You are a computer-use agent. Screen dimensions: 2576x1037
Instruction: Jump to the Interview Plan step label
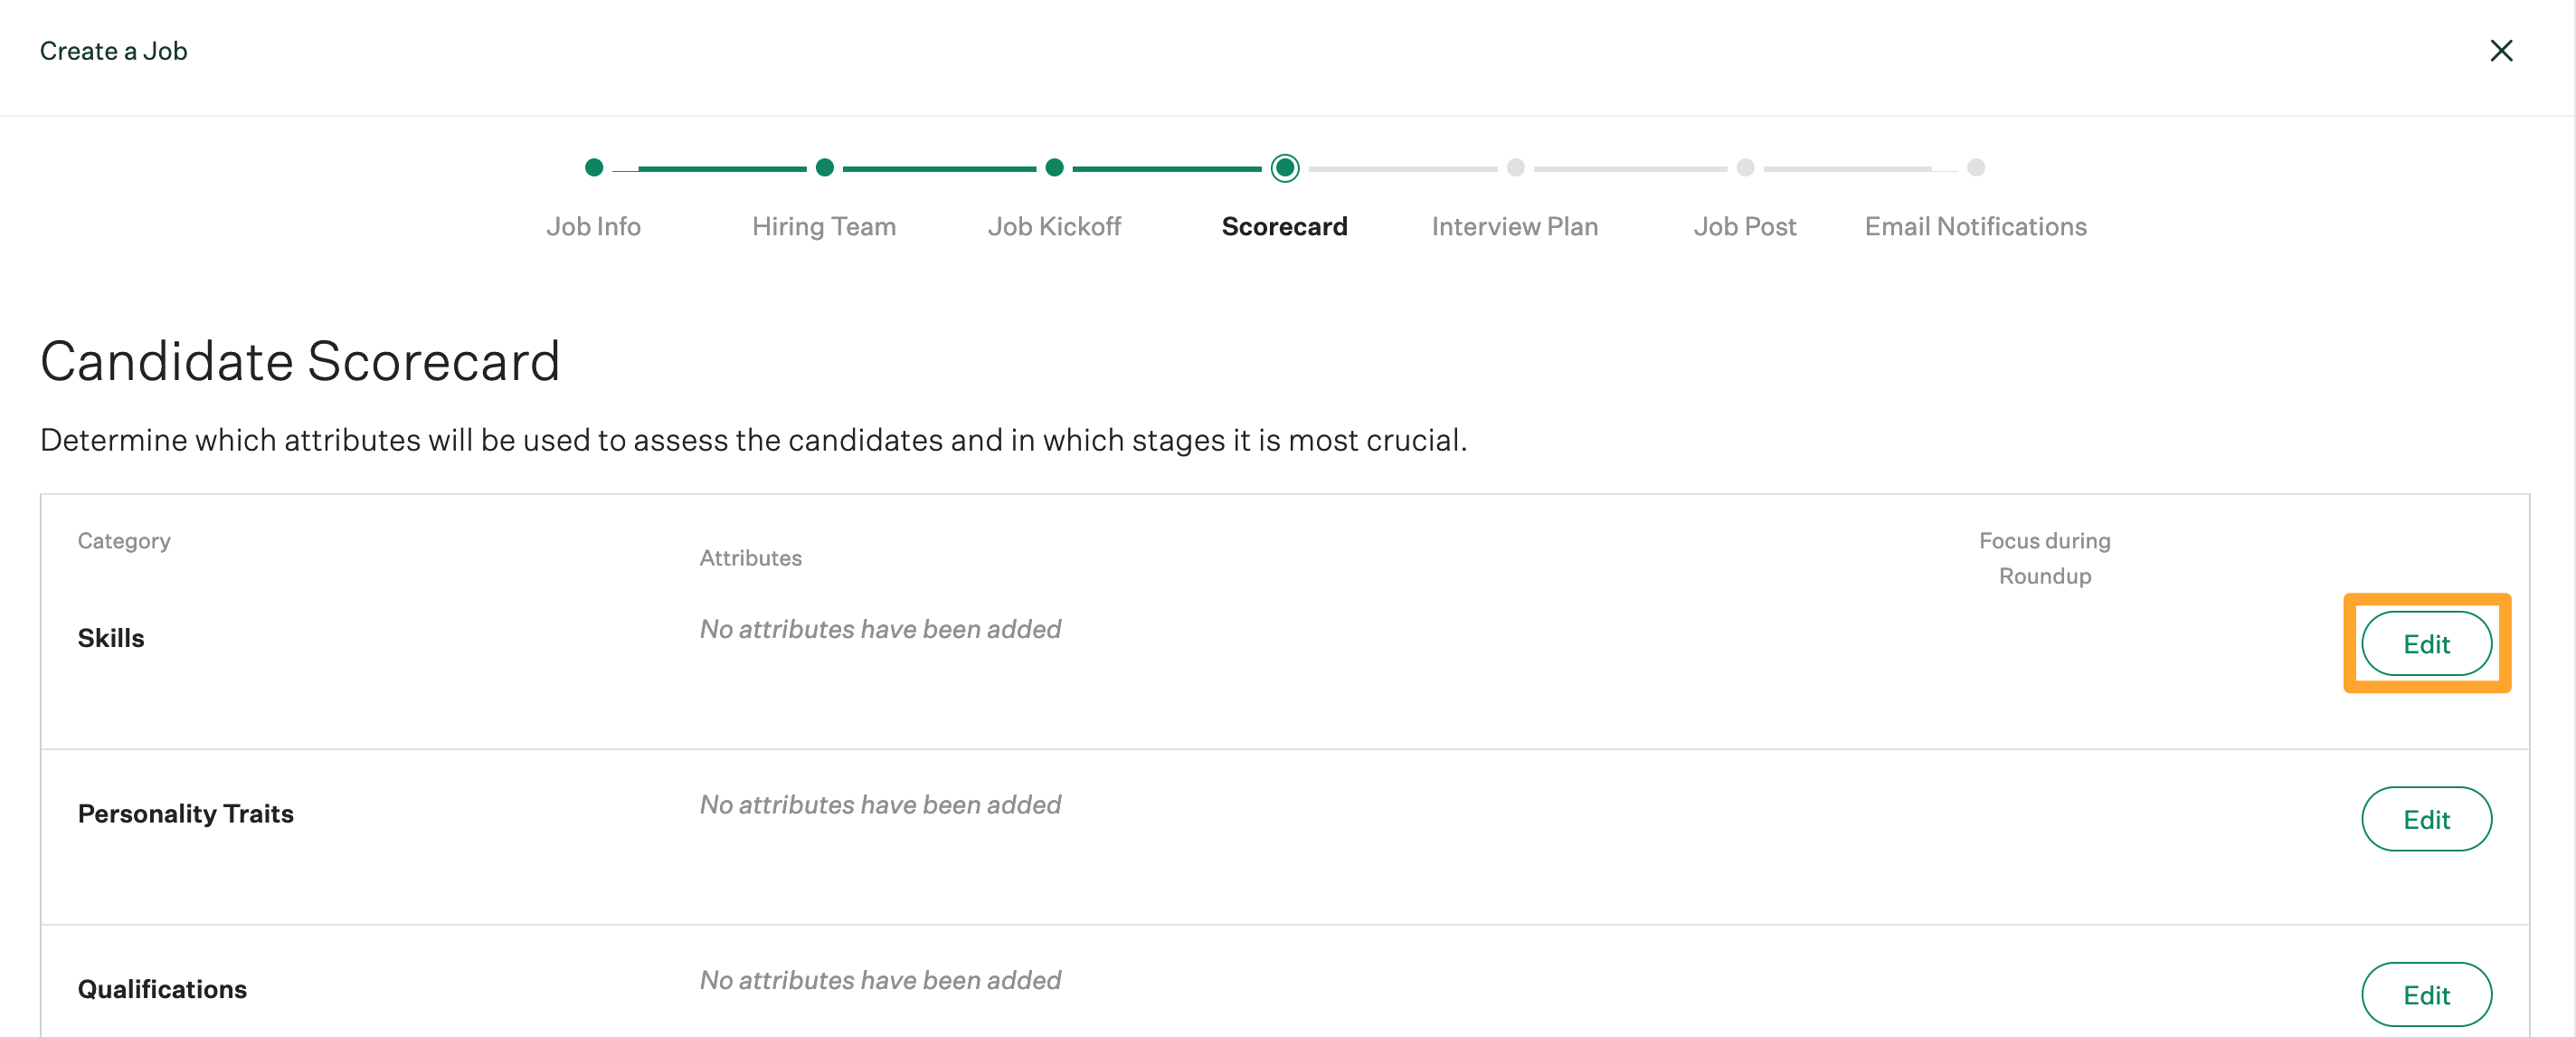(1515, 226)
